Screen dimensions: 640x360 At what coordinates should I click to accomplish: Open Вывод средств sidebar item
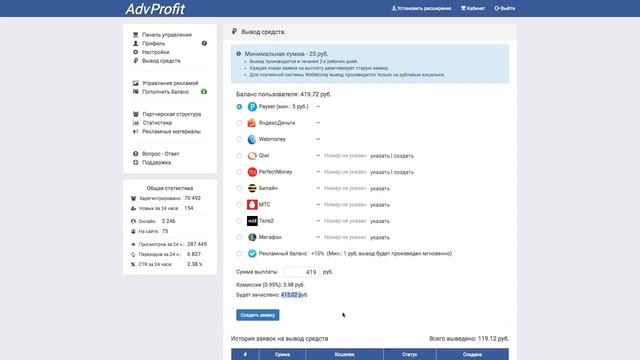161,61
